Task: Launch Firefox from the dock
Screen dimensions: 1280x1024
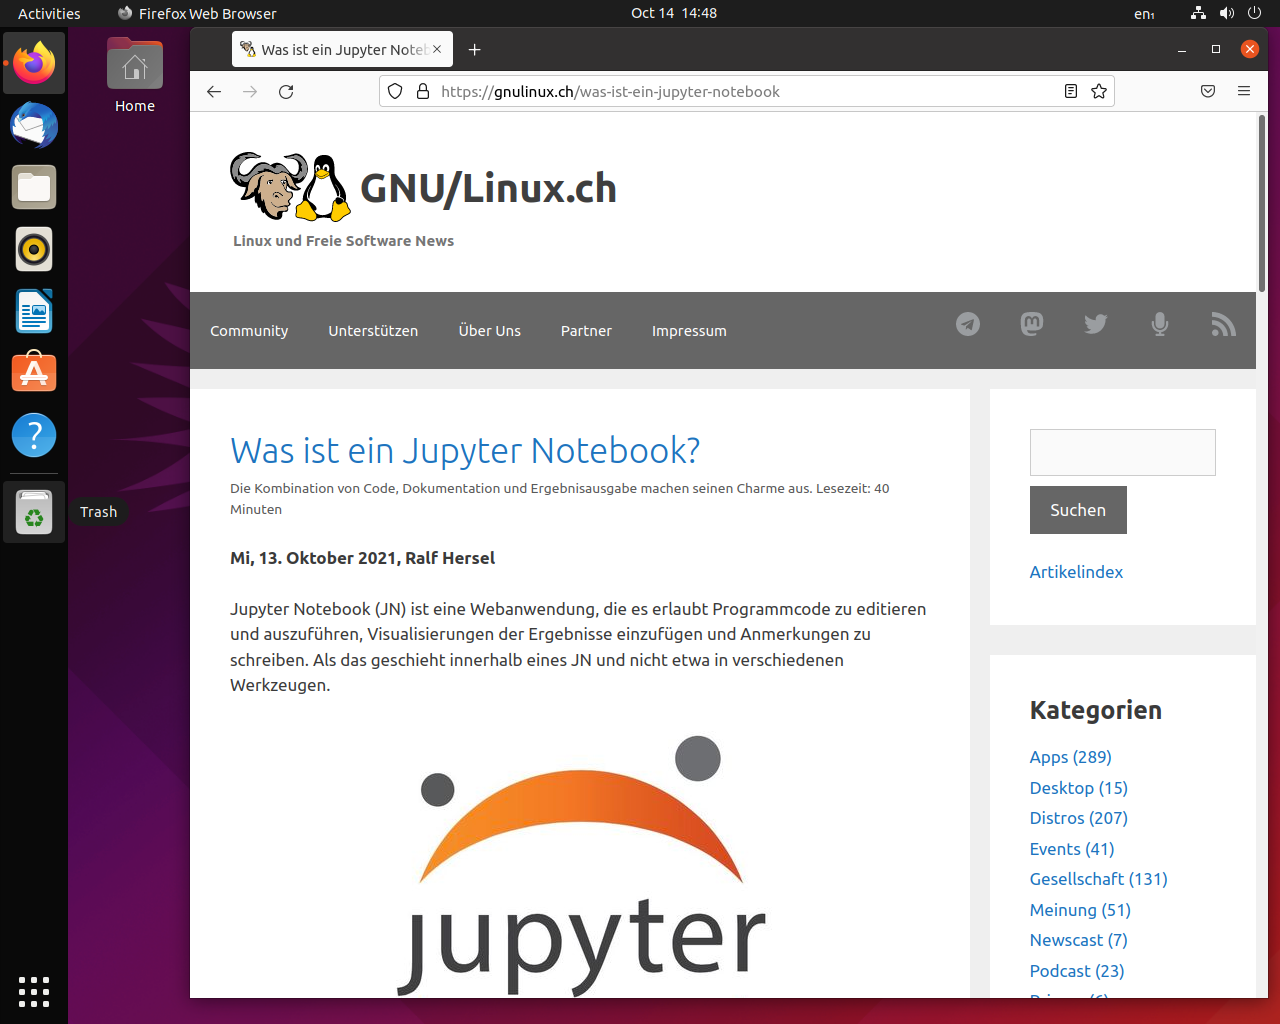Action: (x=34, y=63)
